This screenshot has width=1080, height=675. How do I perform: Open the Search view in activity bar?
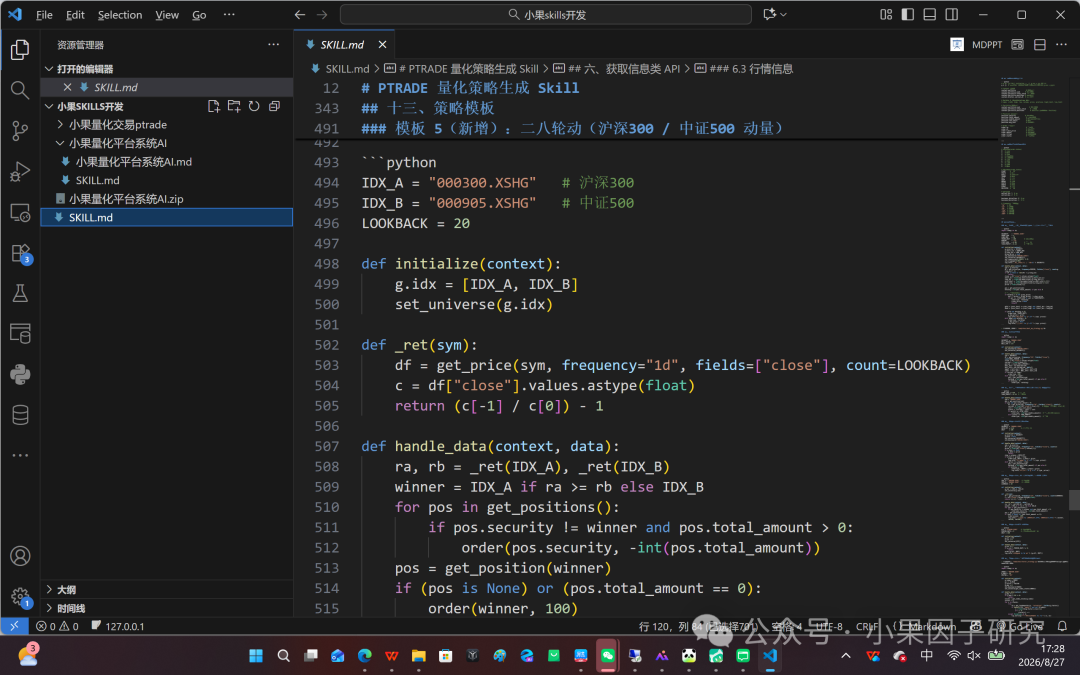pos(20,90)
